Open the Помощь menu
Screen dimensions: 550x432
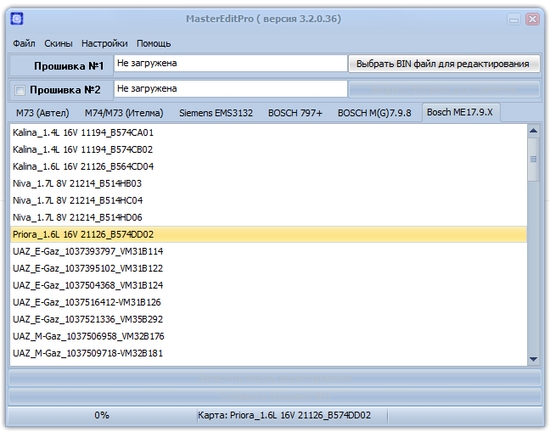click(154, 43)
